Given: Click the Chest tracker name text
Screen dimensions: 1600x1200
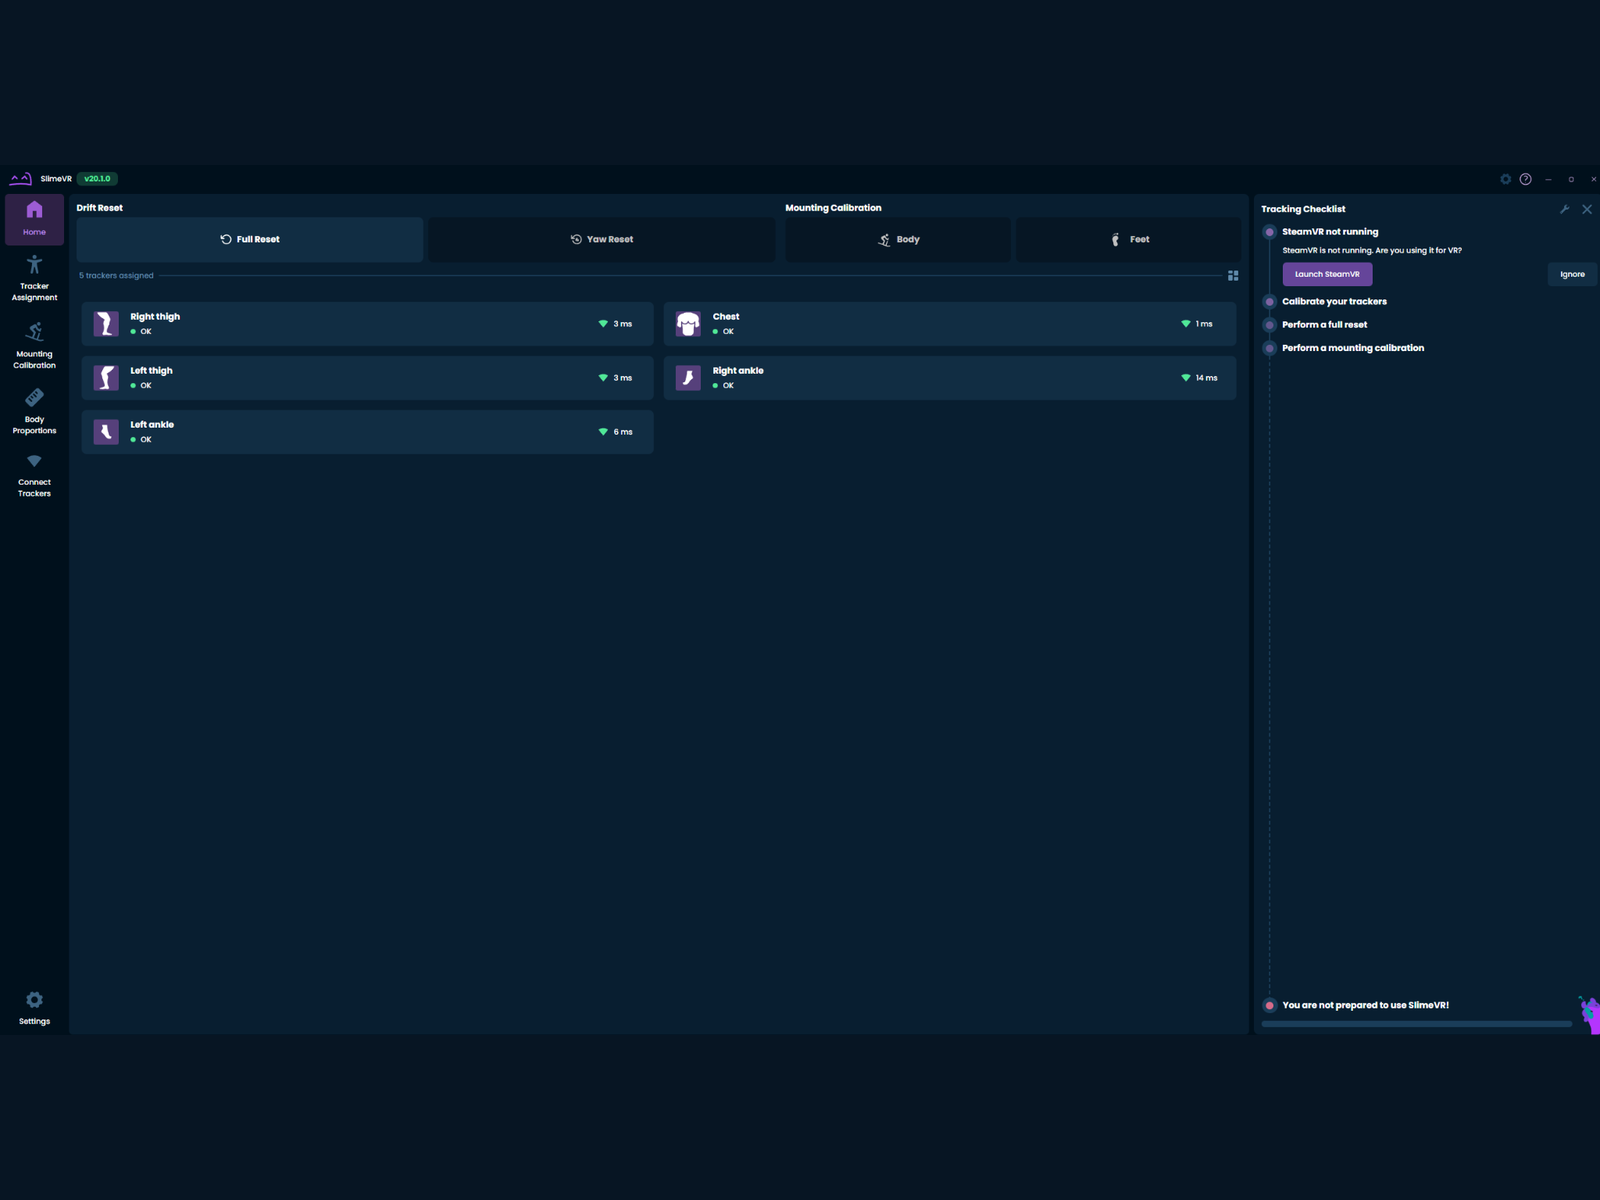Looking at the screenshot, I should pyautogui.click(x=726, y=317).
